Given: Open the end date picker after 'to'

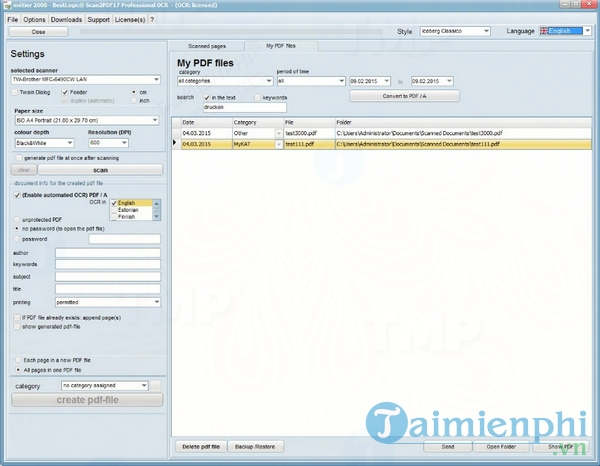Looking at the screenshot, I should tap(432, 81).
